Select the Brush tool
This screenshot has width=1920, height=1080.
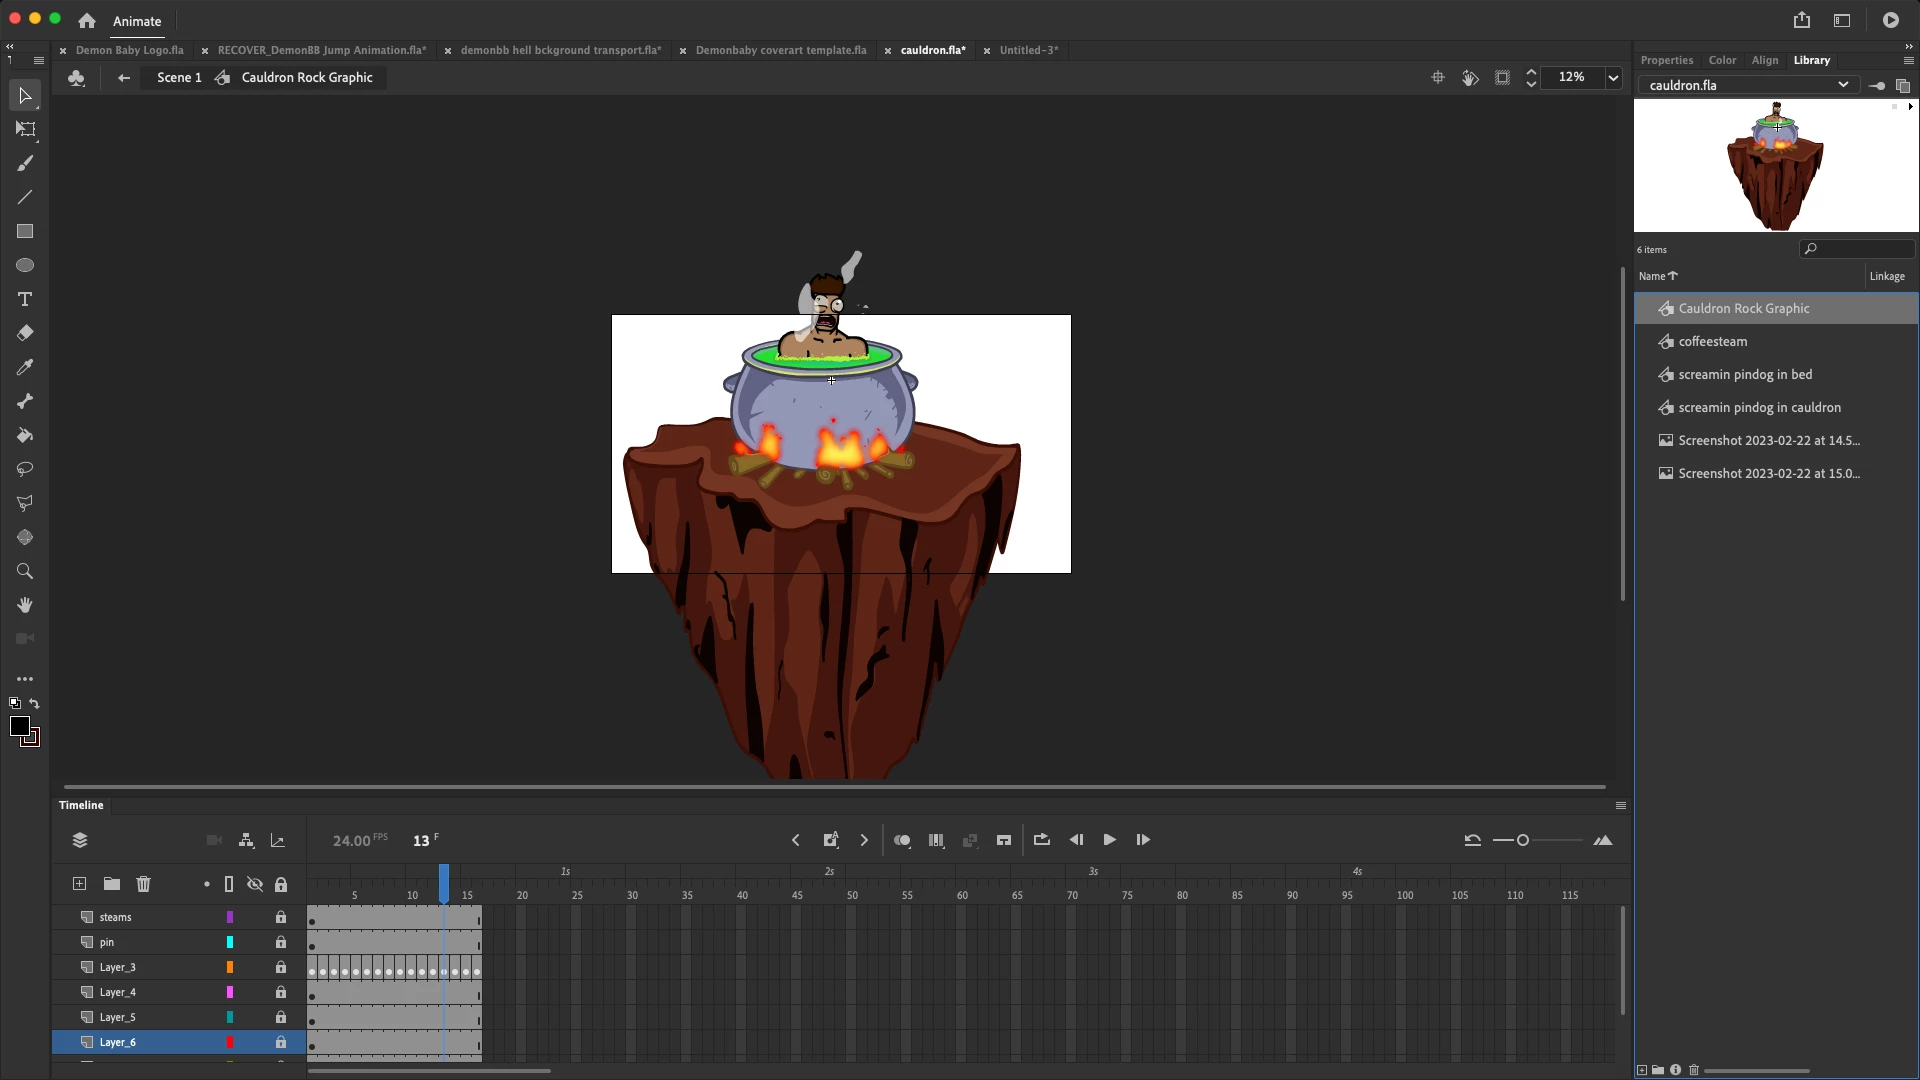pyautogui.click(x=25, y=163)
